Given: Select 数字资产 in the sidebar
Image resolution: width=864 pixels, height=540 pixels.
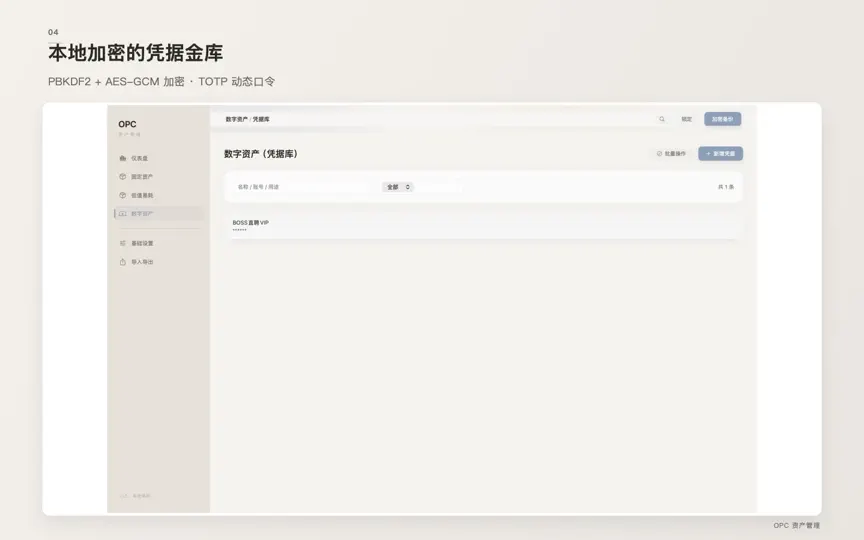Looking at the screenshot, I should pyautogui.click(x=159, y=214).
